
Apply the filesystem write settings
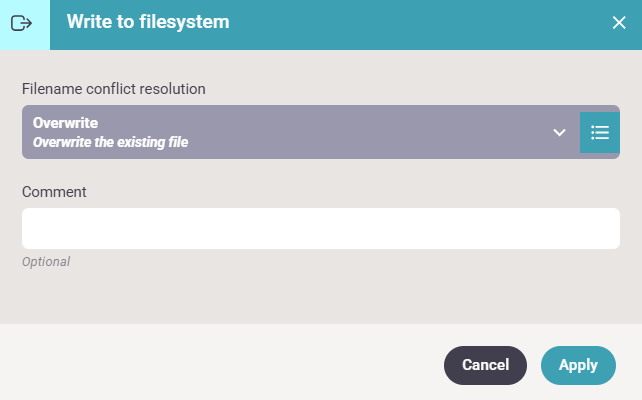578,365
